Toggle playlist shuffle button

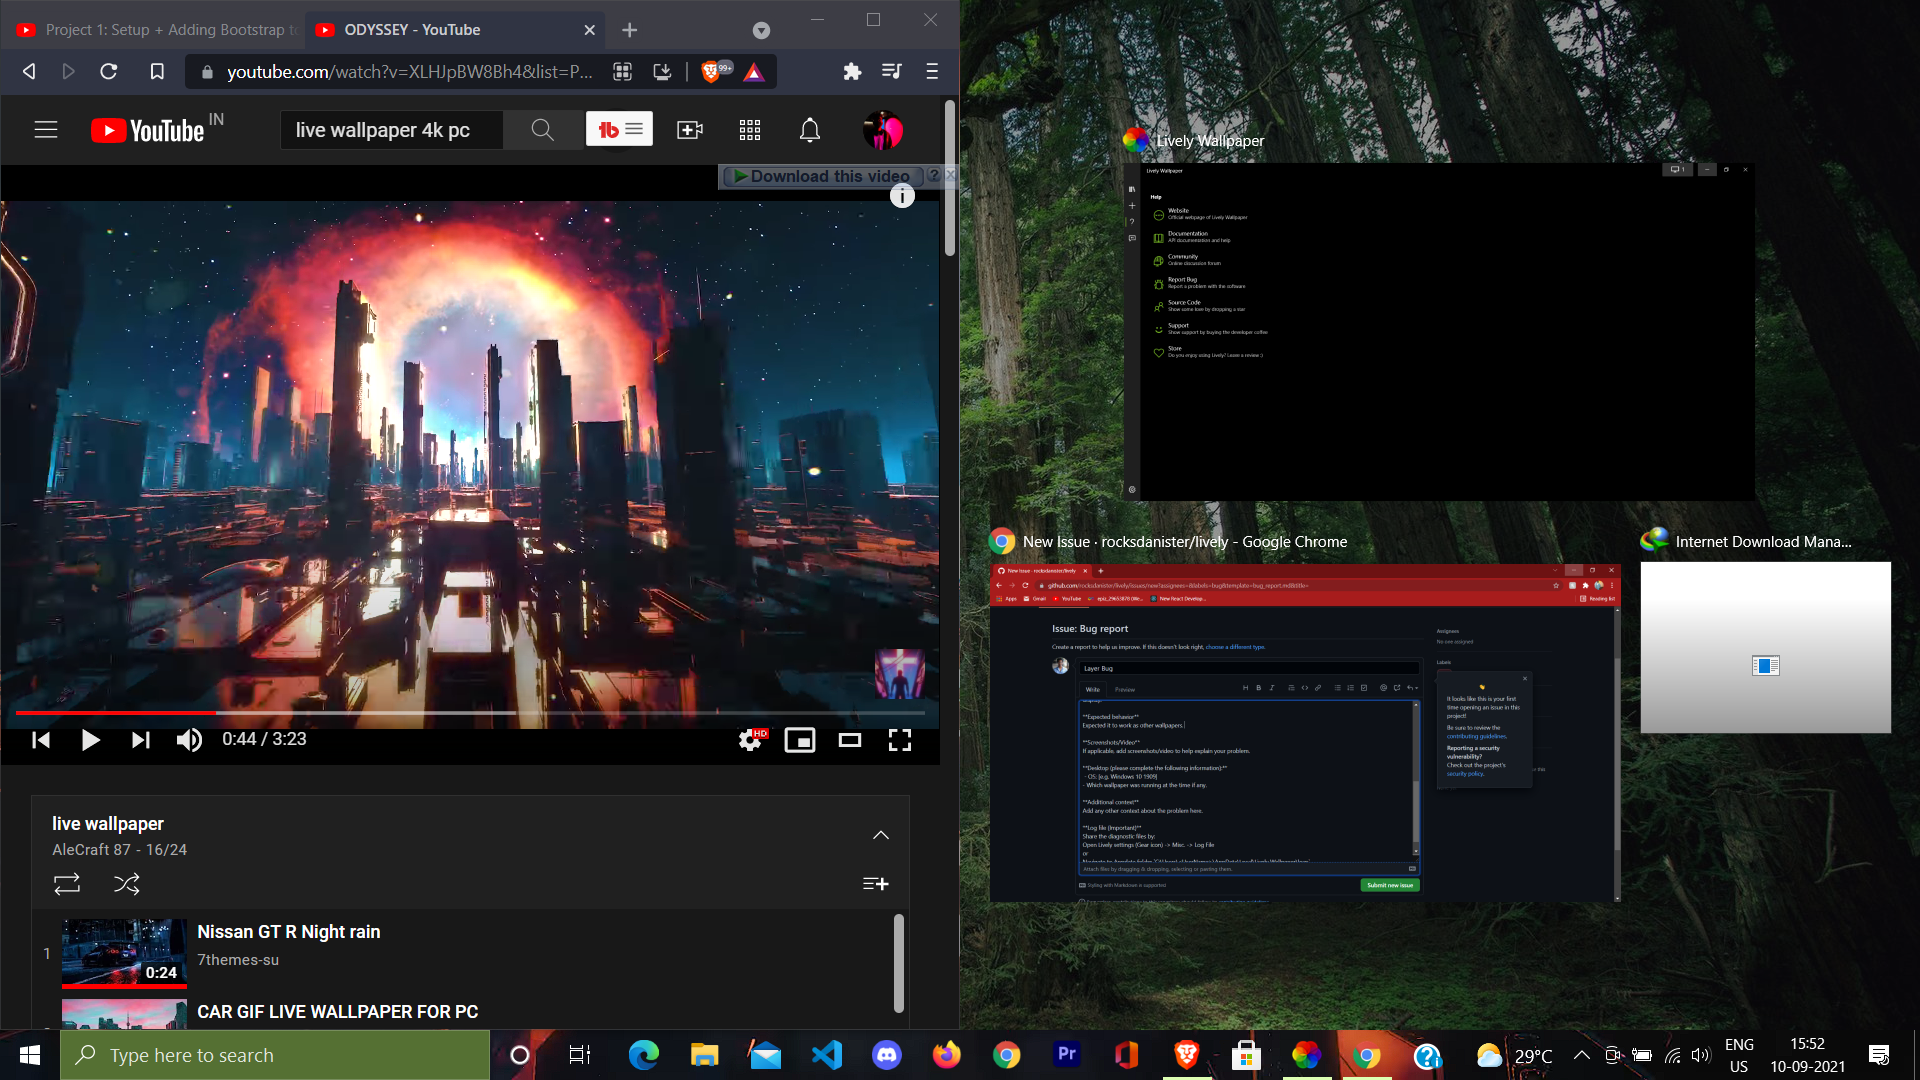coord(126,884)
